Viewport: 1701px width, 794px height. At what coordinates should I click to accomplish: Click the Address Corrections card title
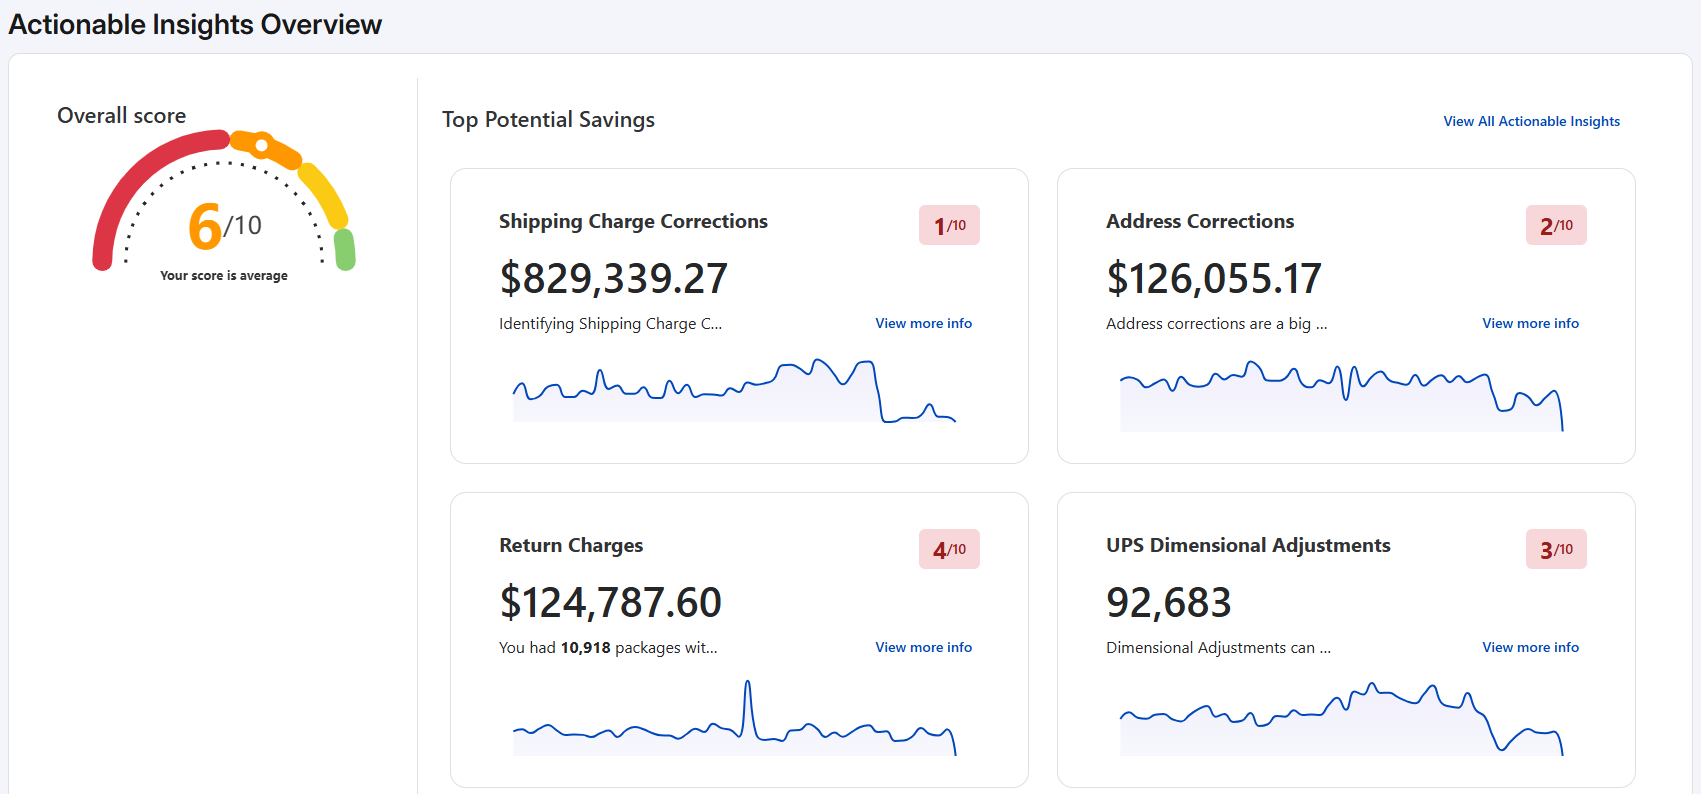click(1200, 221)
